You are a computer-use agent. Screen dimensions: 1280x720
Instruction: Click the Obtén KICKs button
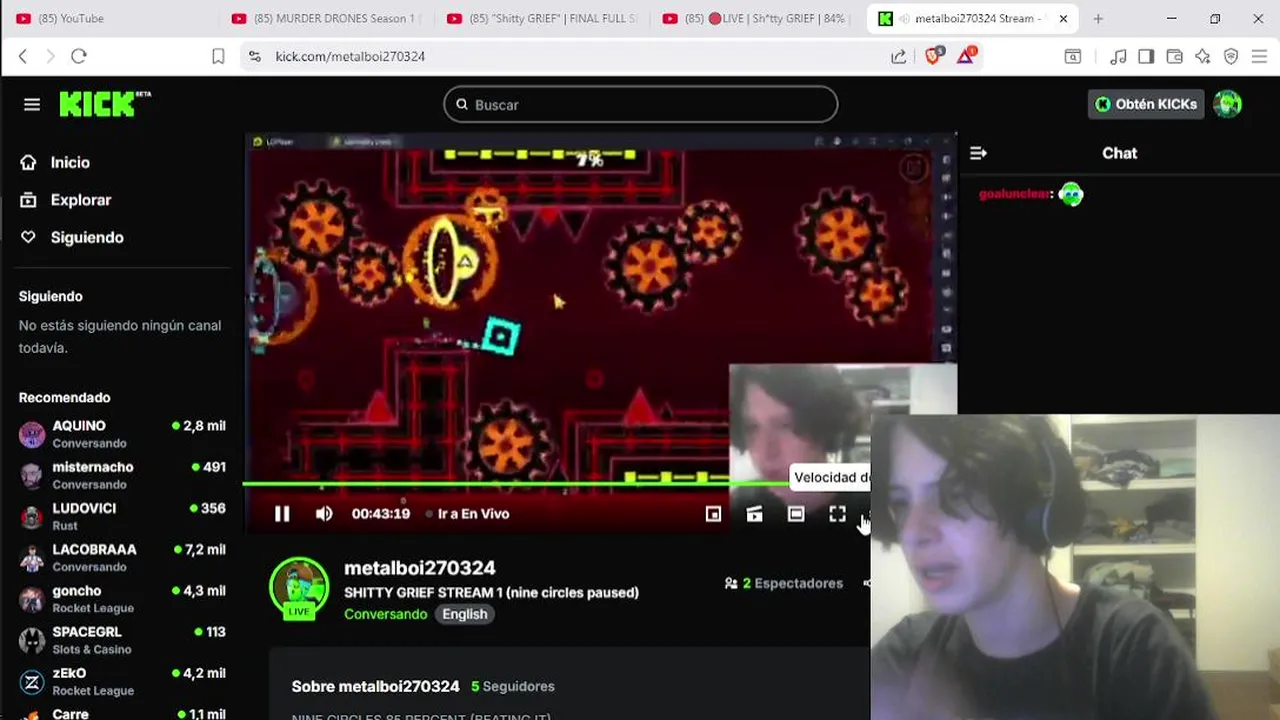1147,104
